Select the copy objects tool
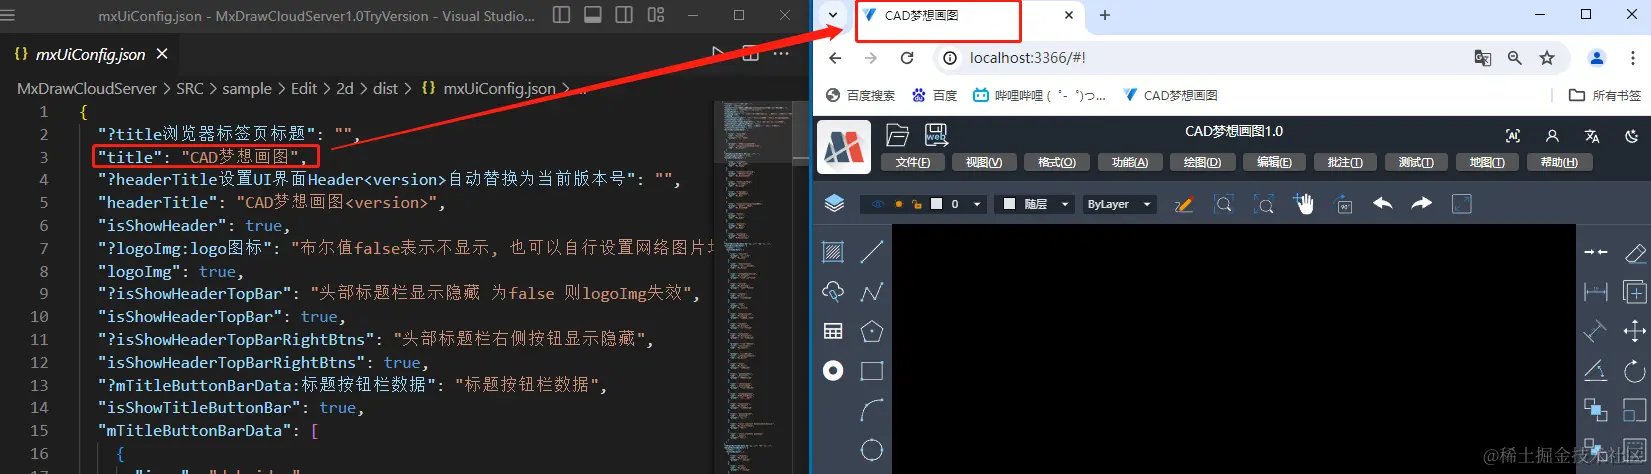This screenshot has height=474, width=1651. tap(1635, 292)
